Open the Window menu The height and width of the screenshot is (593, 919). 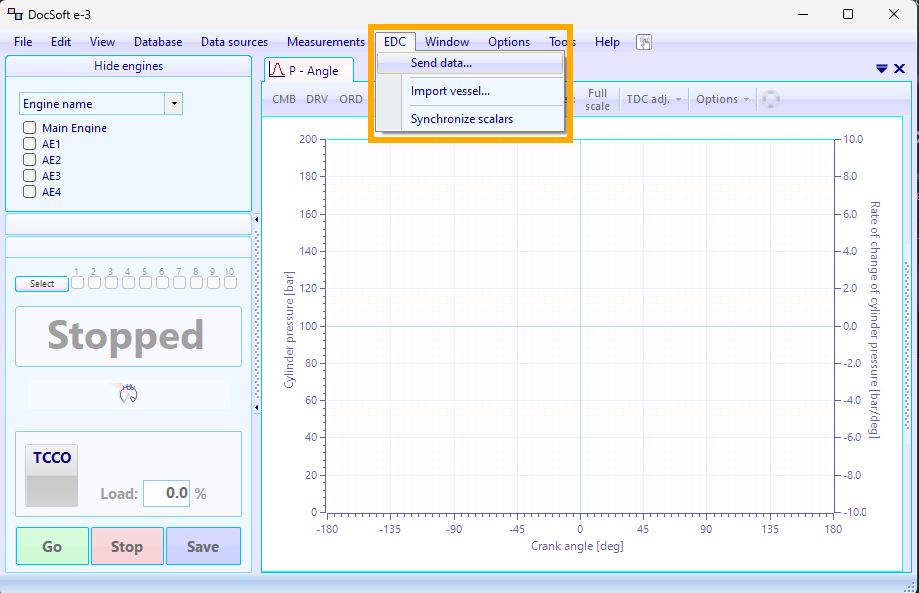coord(447,42)
